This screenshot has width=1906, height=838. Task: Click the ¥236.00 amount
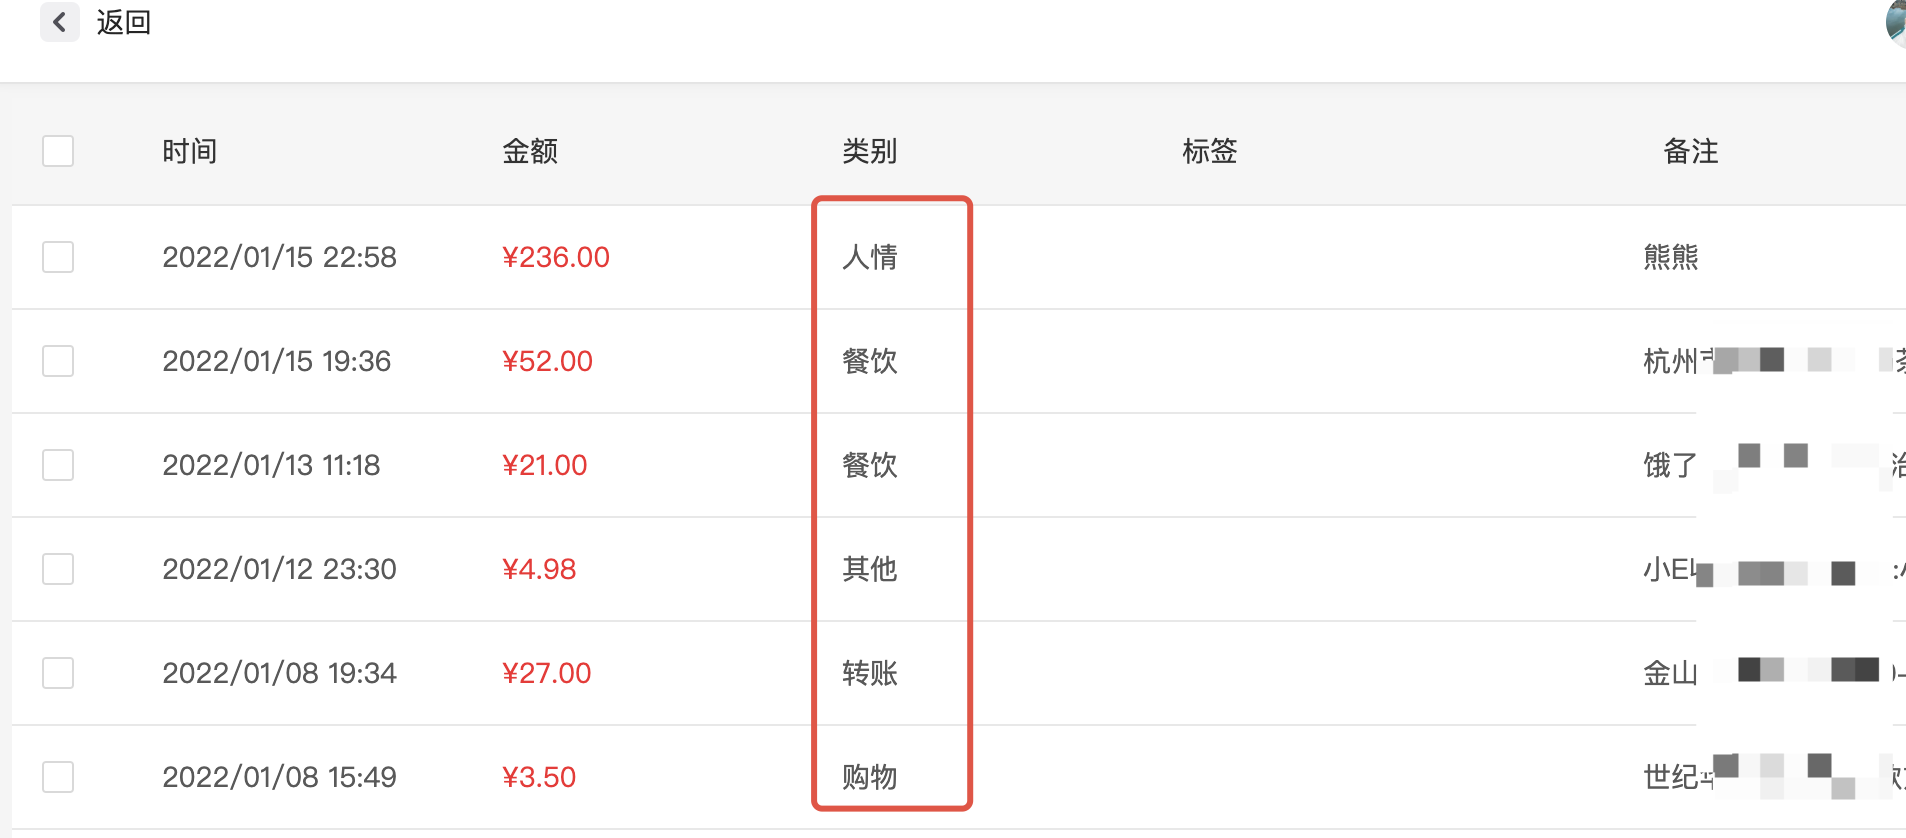(556, 257)
